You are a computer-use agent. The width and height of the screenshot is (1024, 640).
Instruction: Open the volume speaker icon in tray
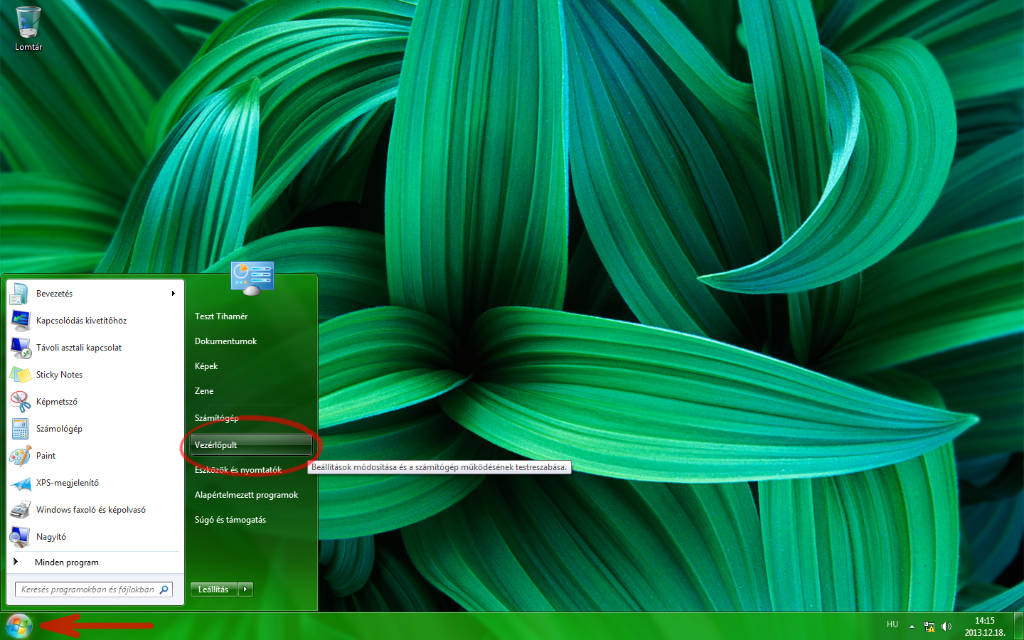point(946,627)
